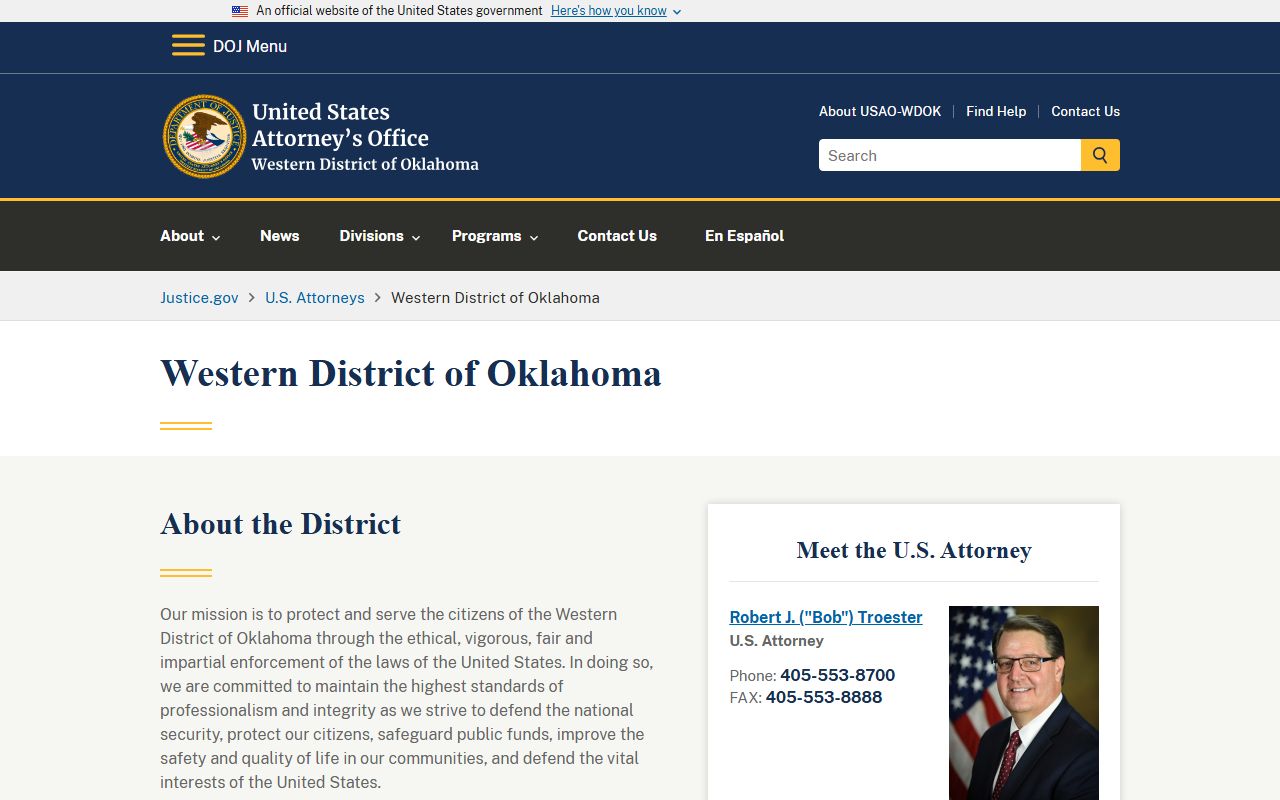Click inside the Search input field
The width and height of the screenshot is (1280, 800).
950,155
